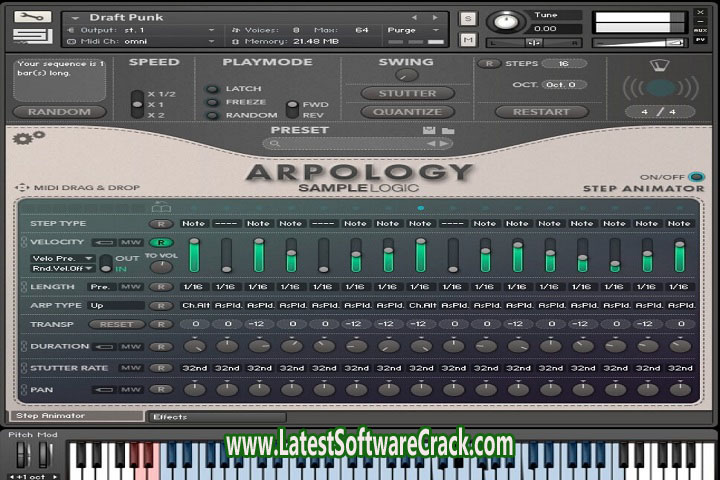Image resolution: width=720 pixels, height=480 pixels.
Task: Solo the instrument with S button
Action: tap(468, 19)
